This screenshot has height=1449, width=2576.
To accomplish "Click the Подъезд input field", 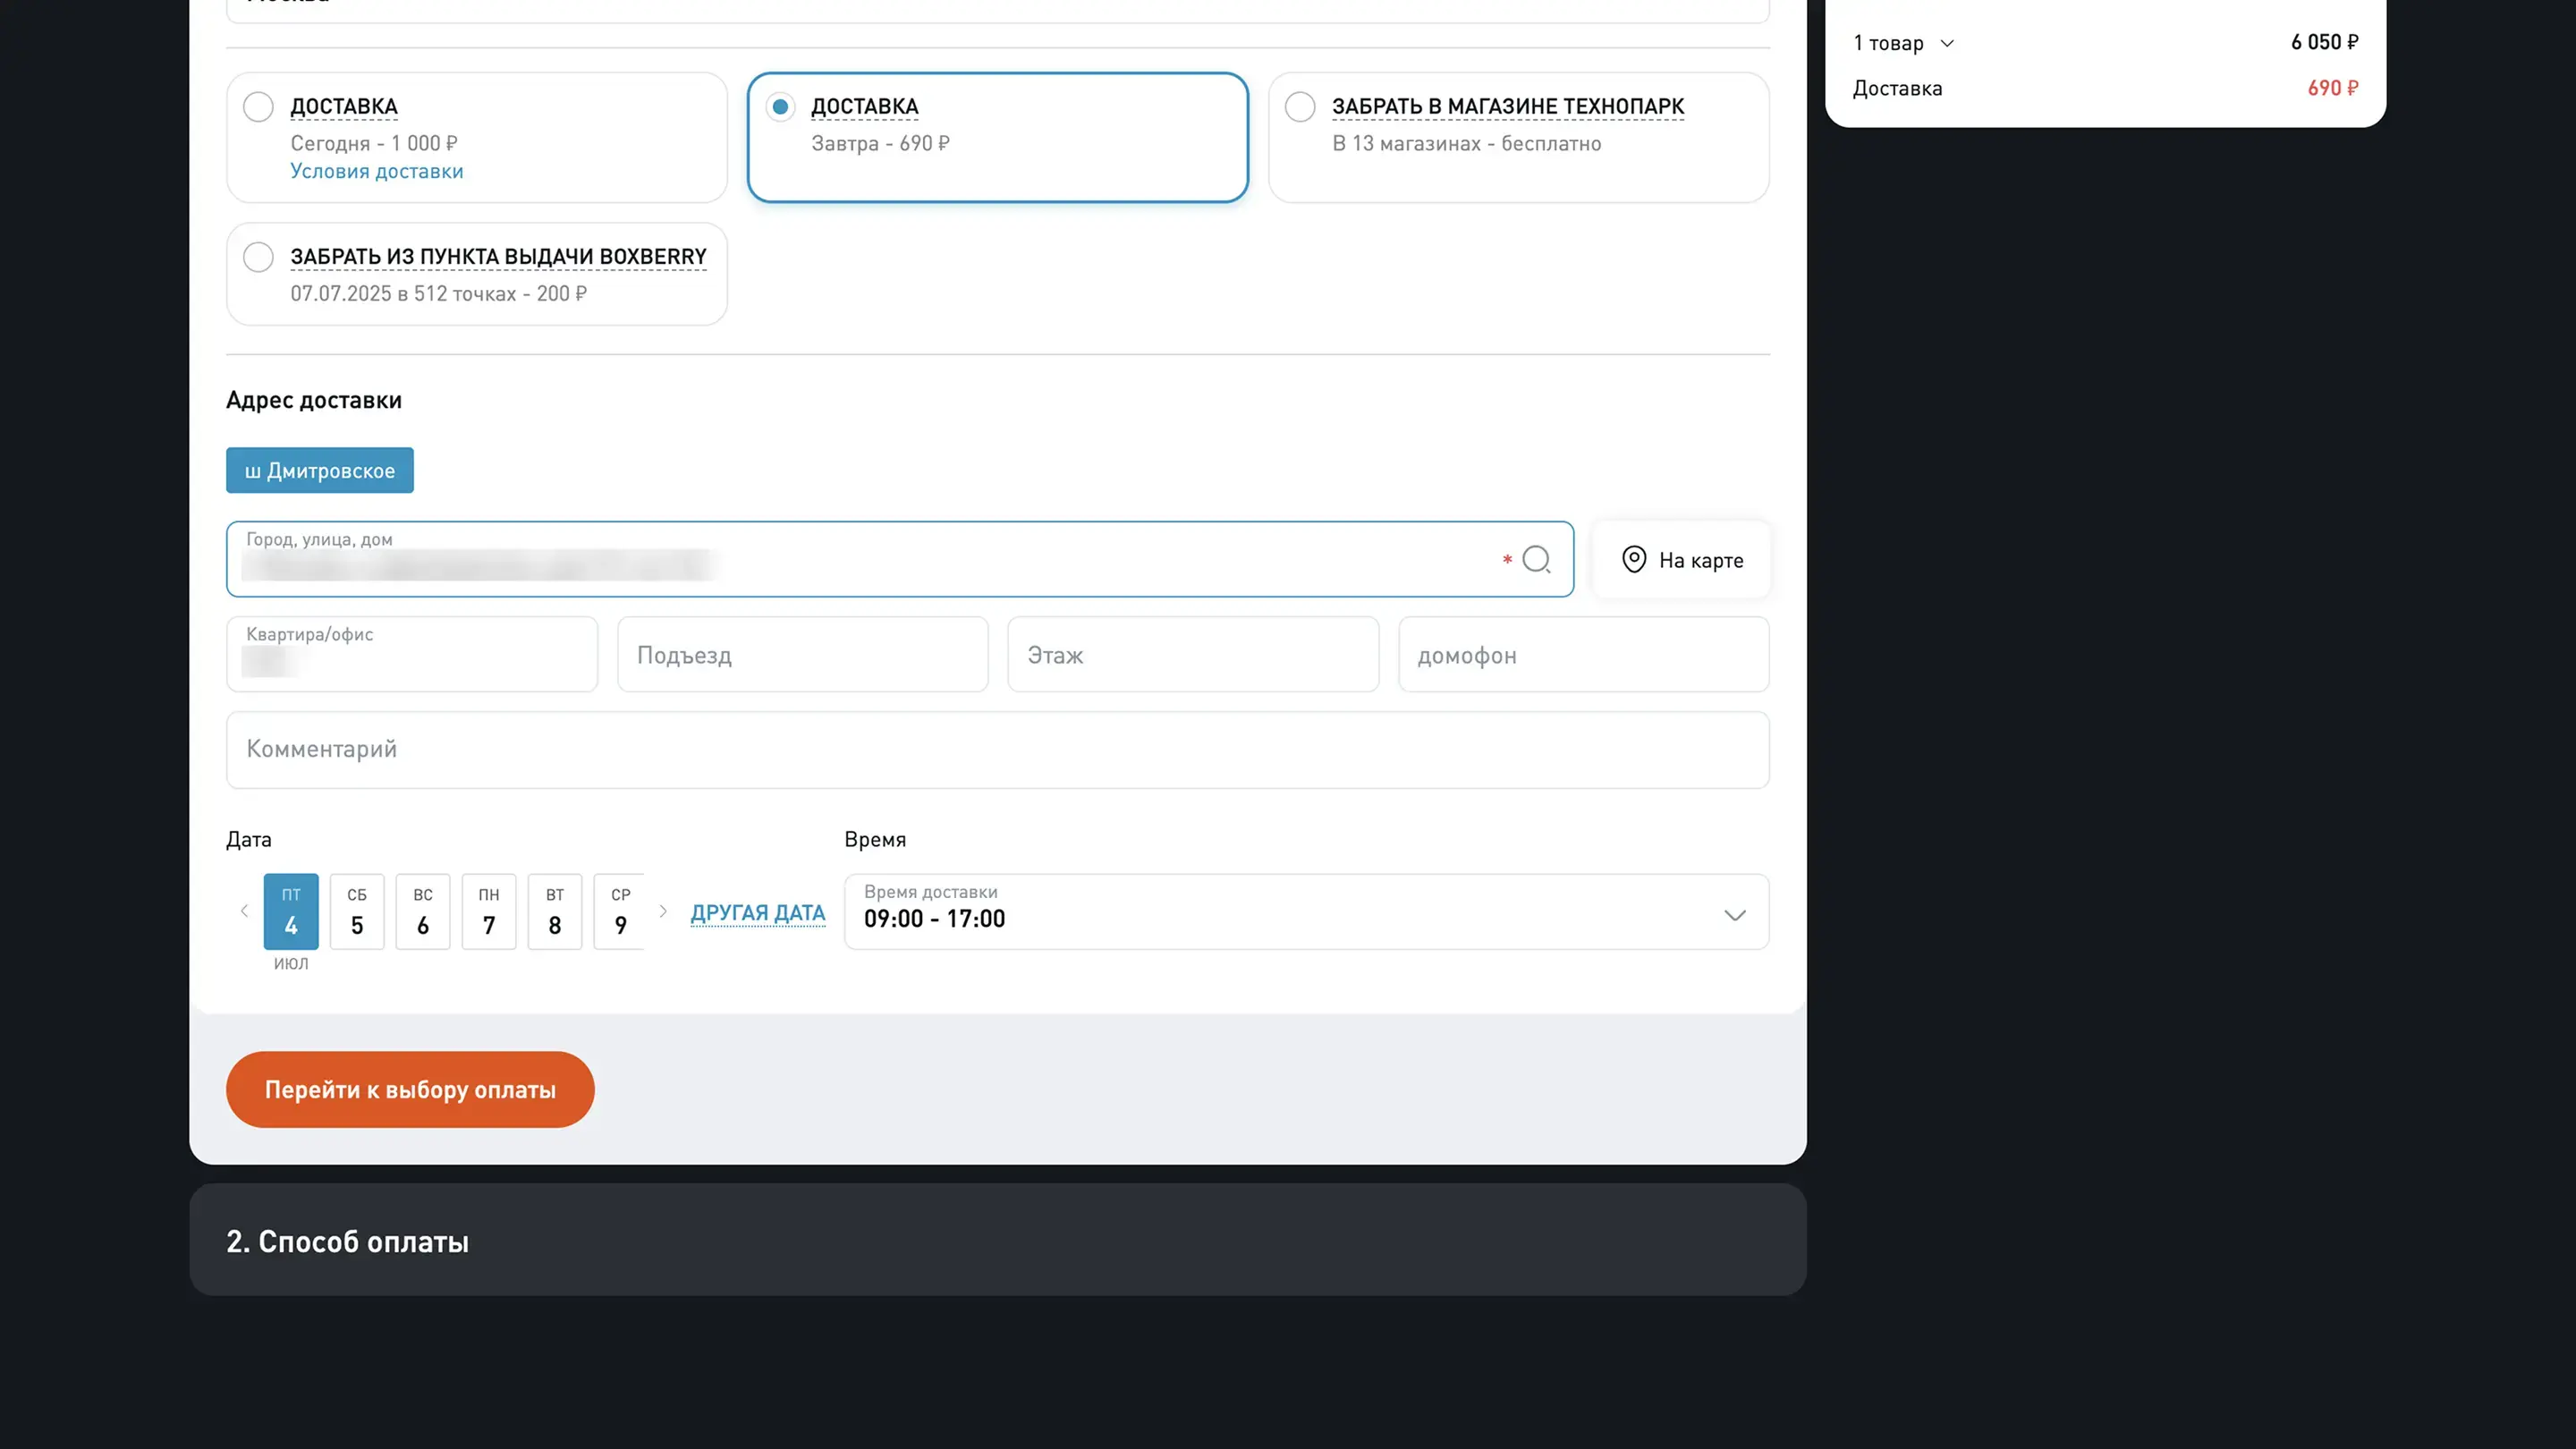I will click(x=802, y=655).
